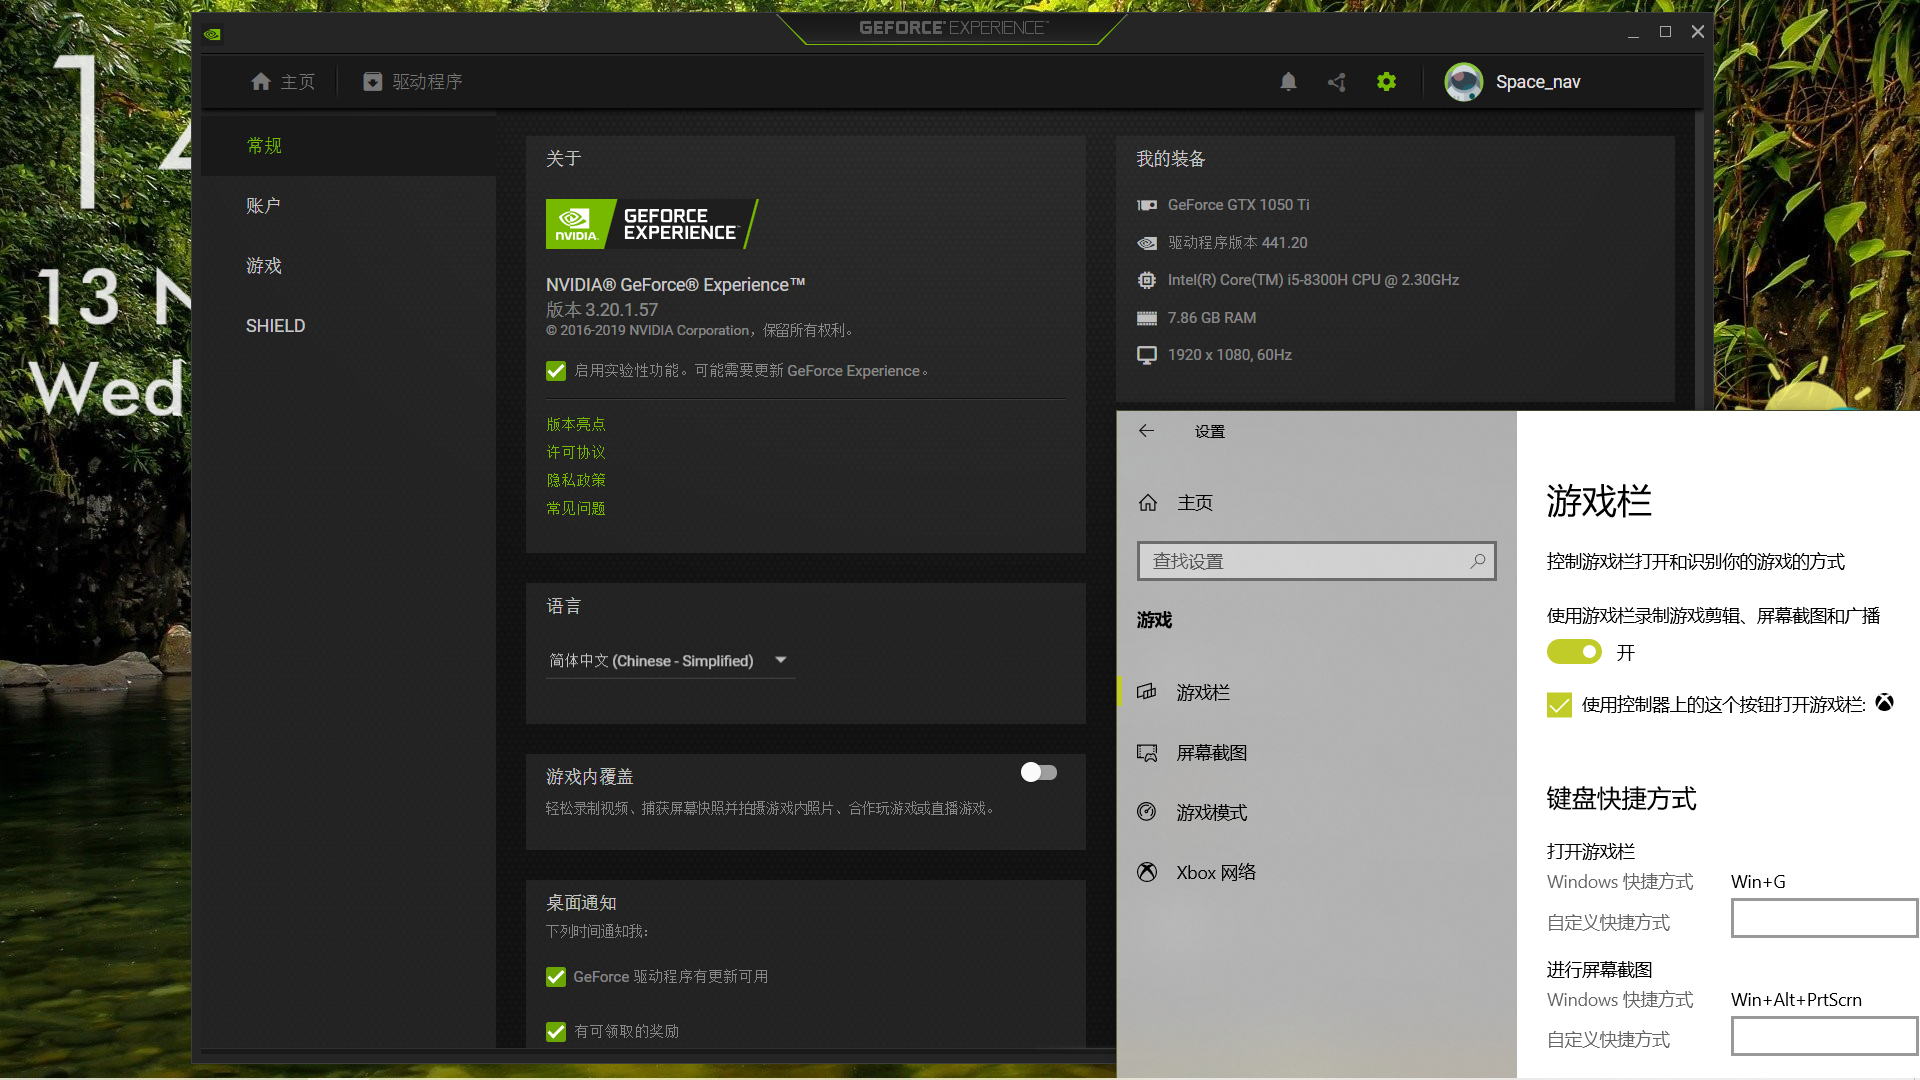Go to 主页 in Windows Settings
This screenshot has height=1080, width=1920.
[x=1316, y=503]
